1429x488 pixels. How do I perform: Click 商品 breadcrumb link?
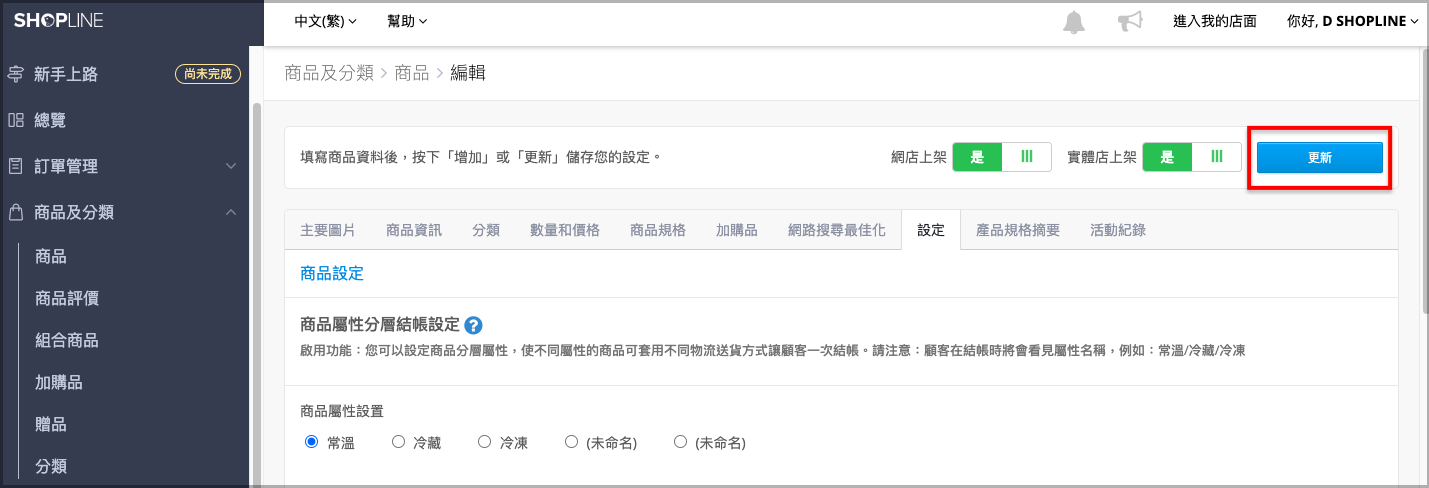coord(412,73)
